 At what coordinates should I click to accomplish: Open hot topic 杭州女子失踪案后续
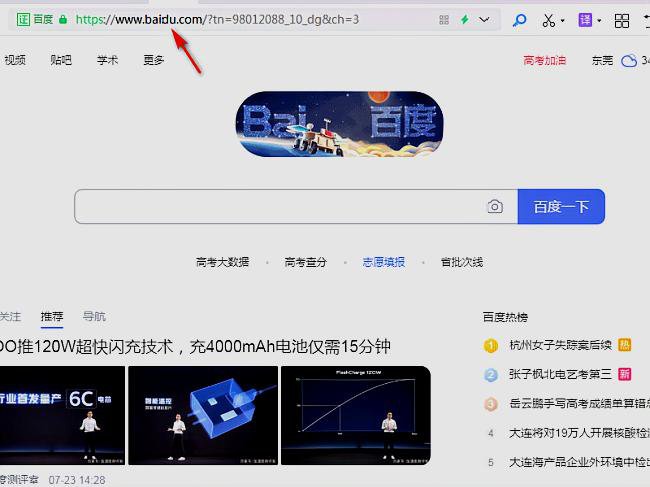[561, 345]
